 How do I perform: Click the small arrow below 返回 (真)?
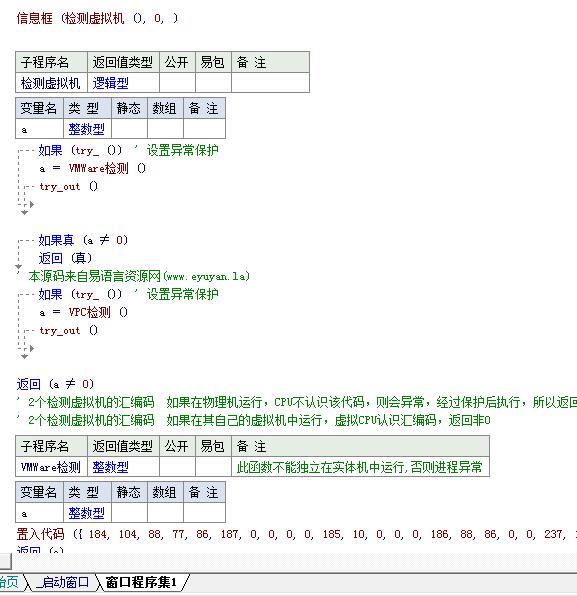tap(18, 267)
